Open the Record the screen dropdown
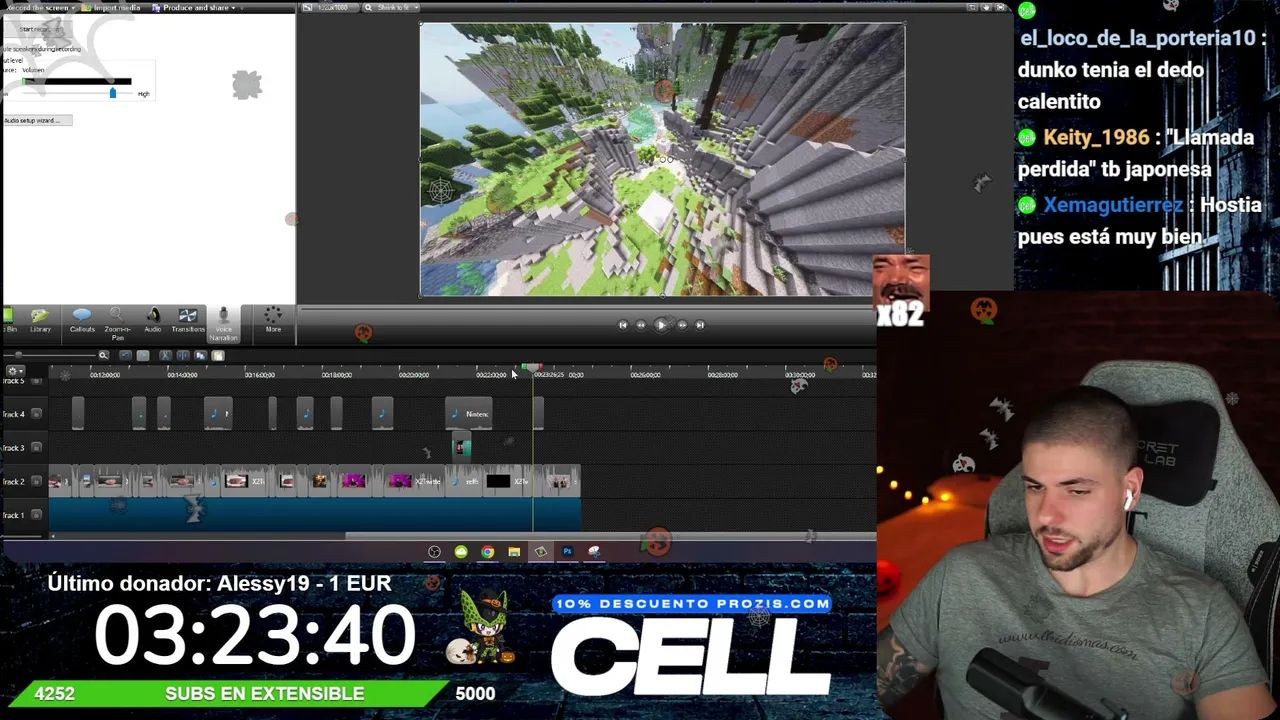The image size is (1280, 720). 40,8
